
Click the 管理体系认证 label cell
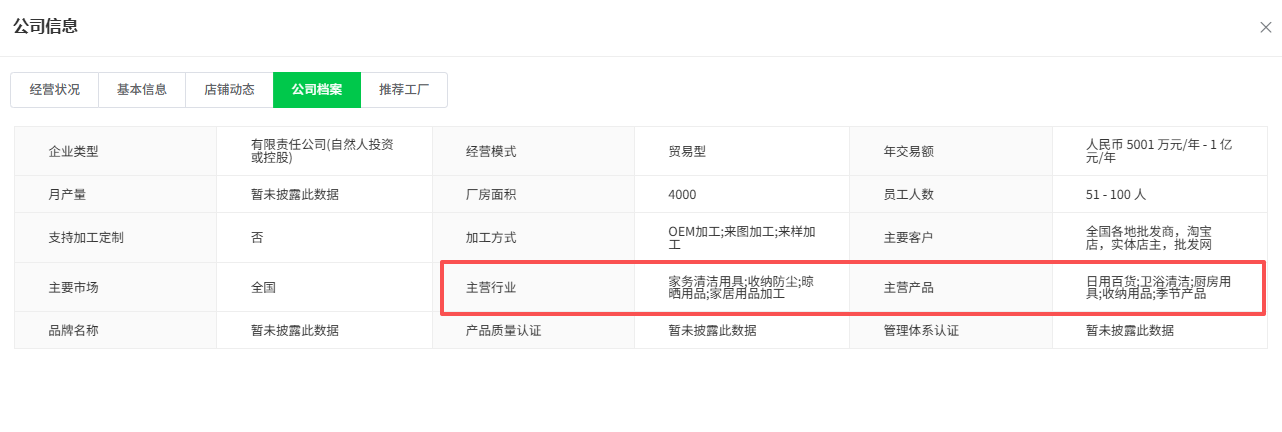(x=951, y=330)
